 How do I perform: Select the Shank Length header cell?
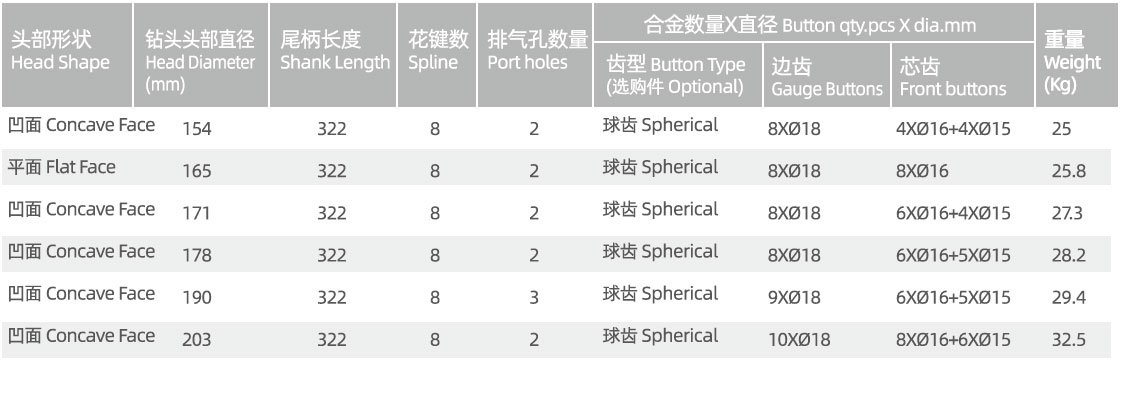(335, 52)
